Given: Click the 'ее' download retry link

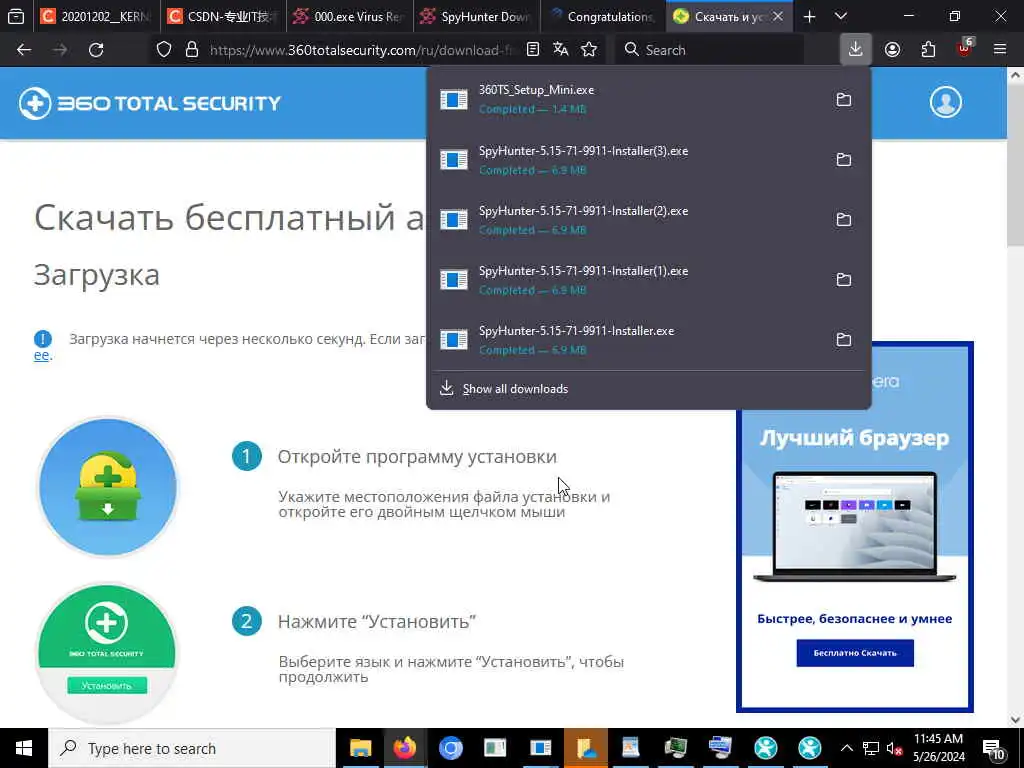Looking at the screenshot, I should pos(41,355).
